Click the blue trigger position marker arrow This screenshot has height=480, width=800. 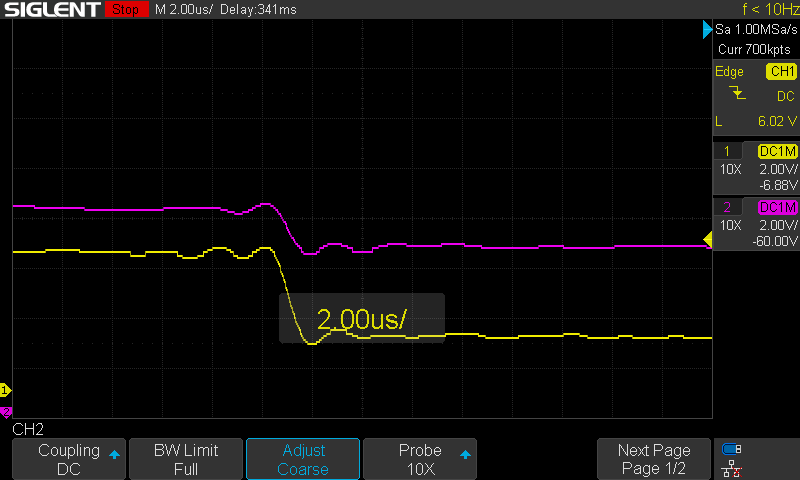707,30
